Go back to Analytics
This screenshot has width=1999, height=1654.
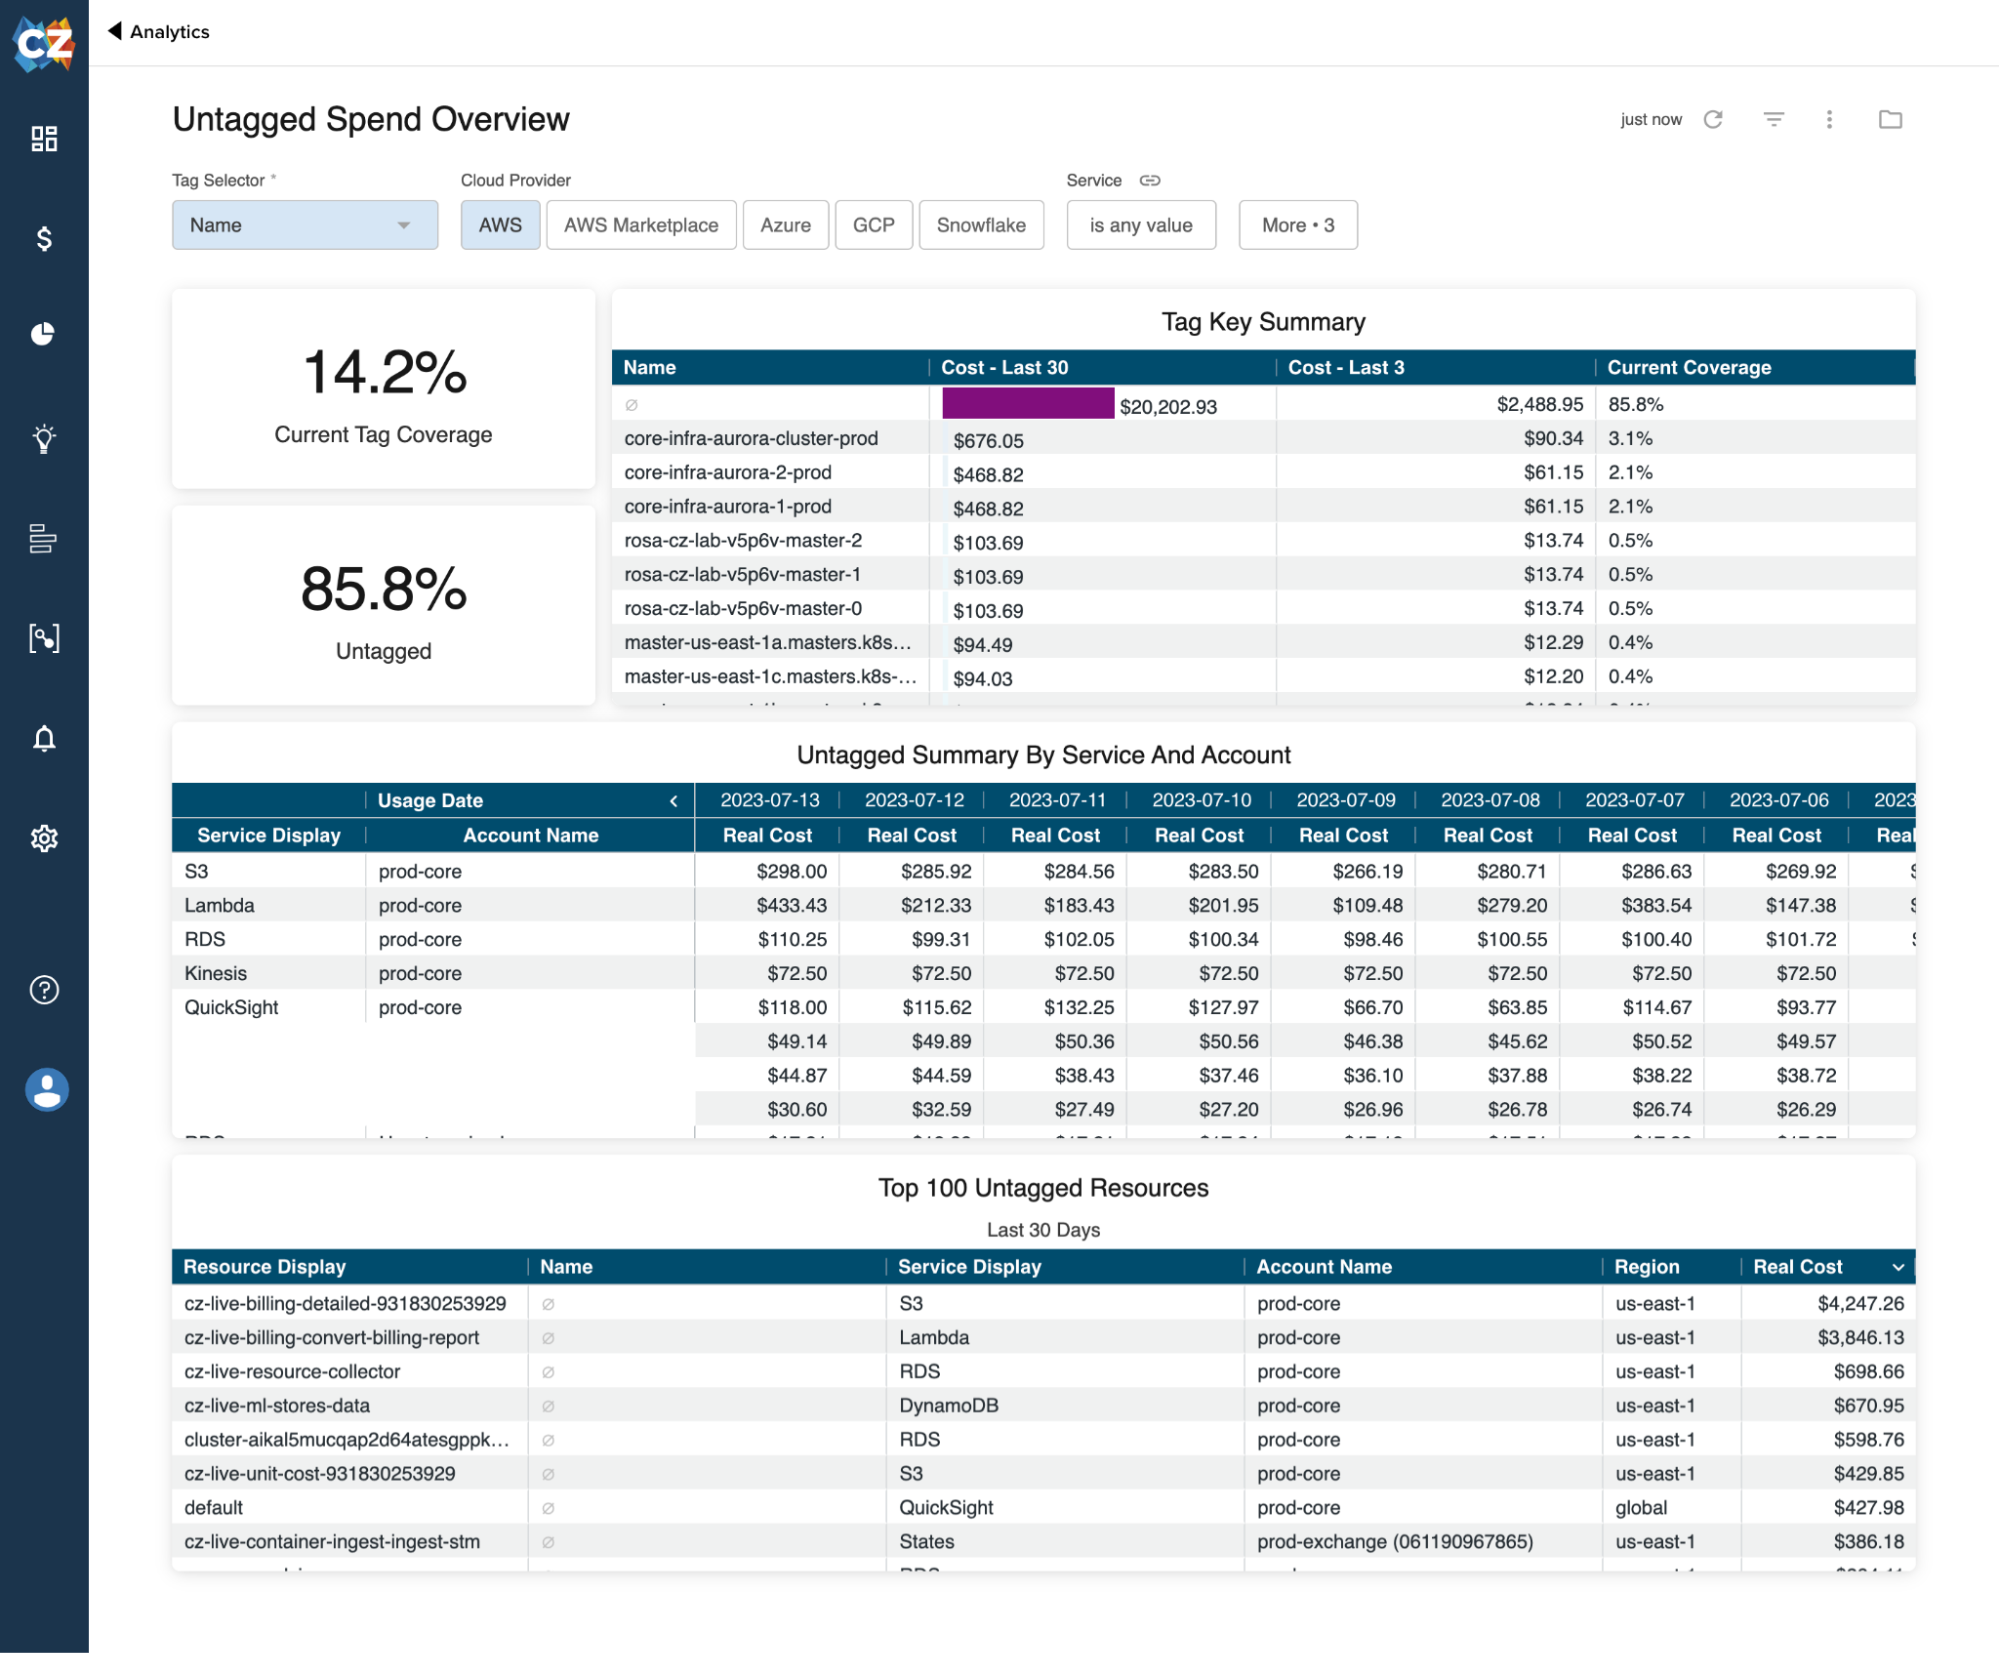pyautogui.click(x=159, y=31)
